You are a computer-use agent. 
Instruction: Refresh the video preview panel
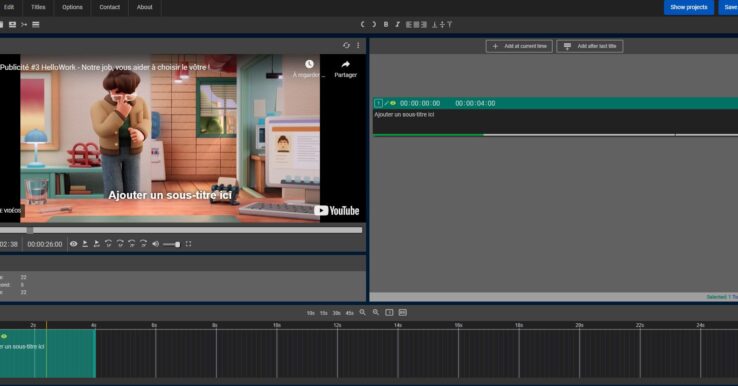346,45
